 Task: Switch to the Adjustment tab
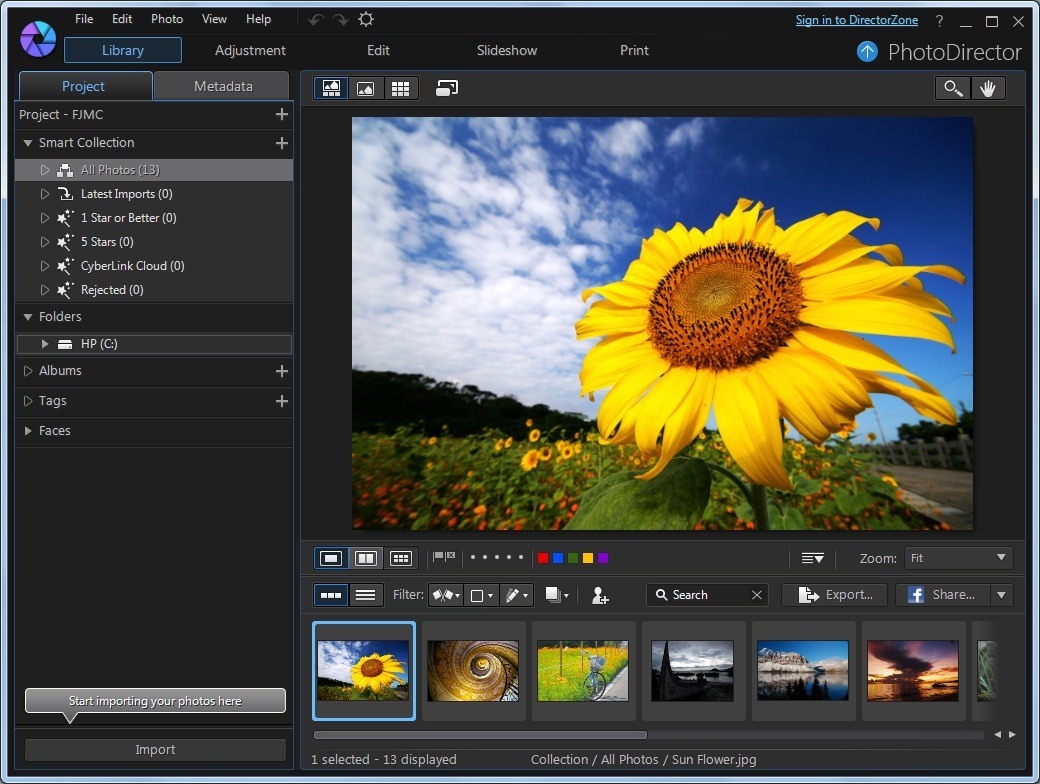(250, 50)
